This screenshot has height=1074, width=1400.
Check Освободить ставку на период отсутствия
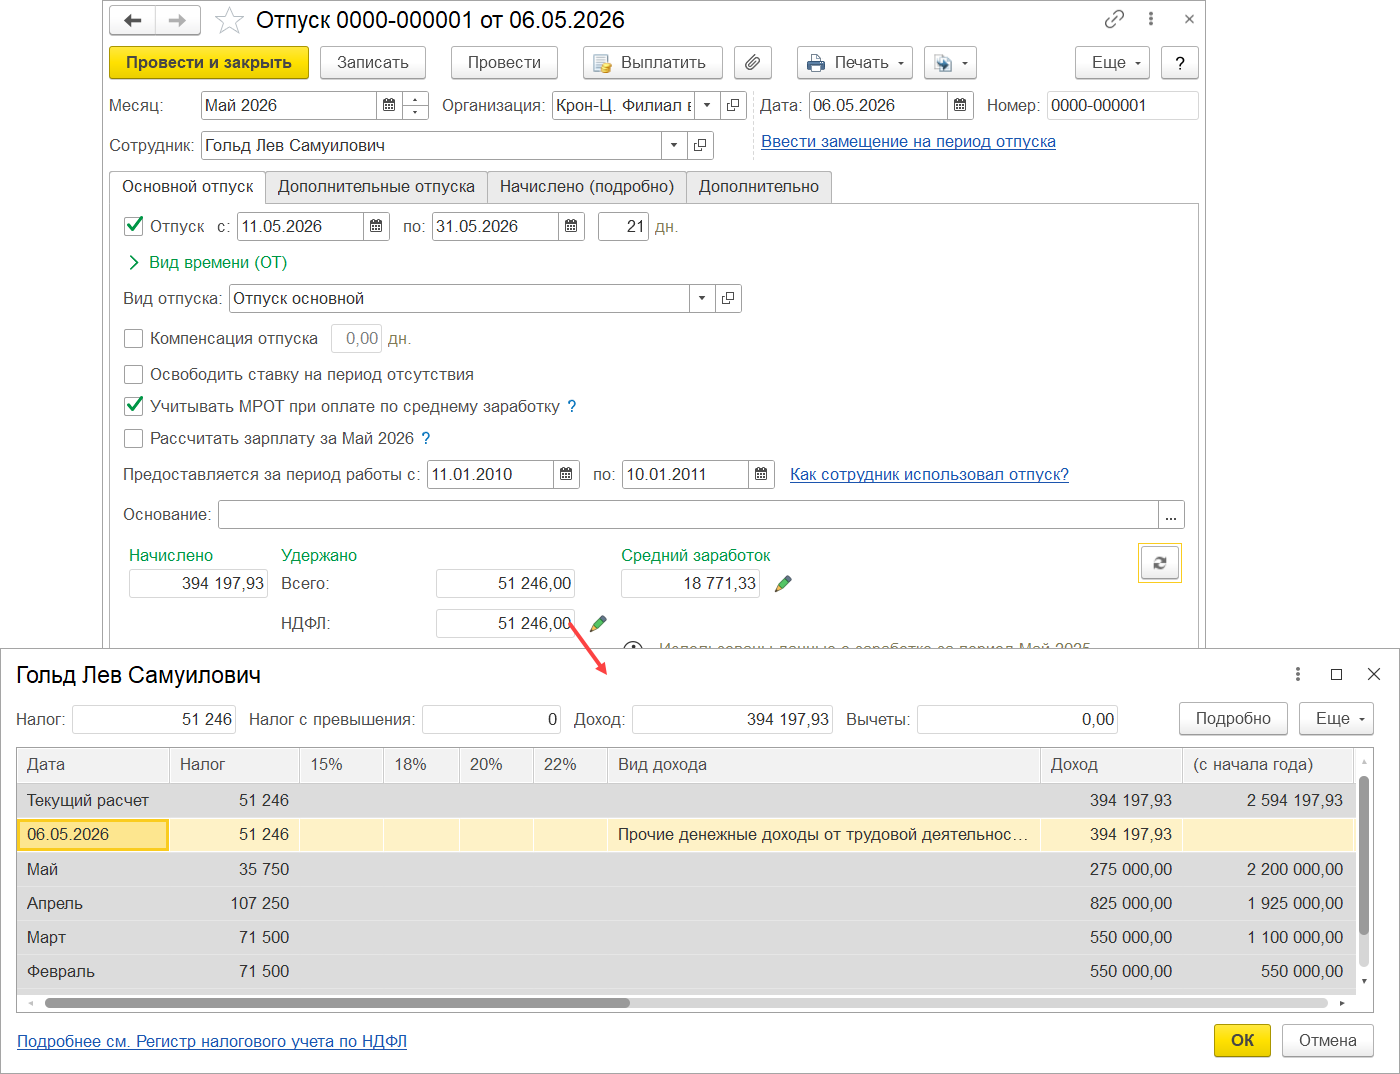pyautogui.click(x=133, y=374)
